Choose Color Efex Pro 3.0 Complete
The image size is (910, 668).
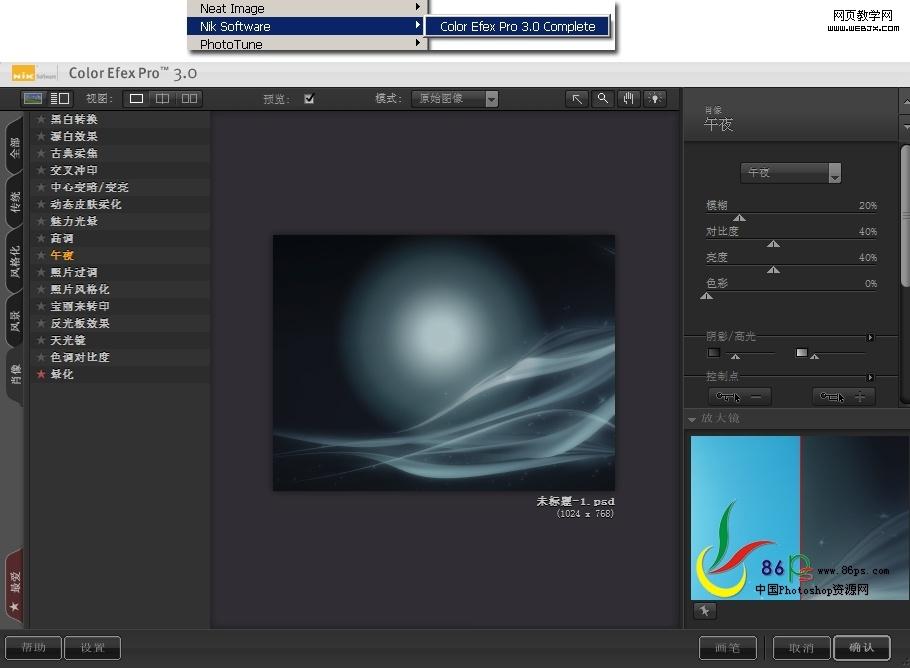(517, 26)
